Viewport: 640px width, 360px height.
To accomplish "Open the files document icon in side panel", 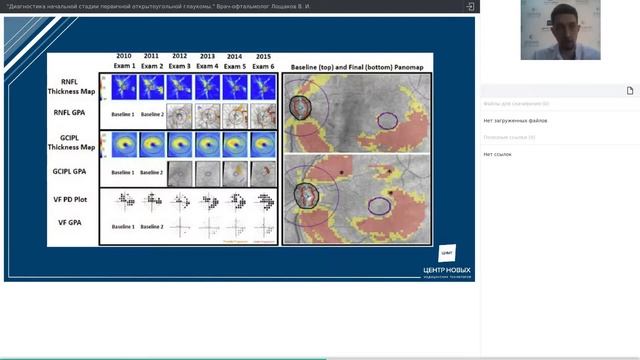I will [x=630, y=91].
